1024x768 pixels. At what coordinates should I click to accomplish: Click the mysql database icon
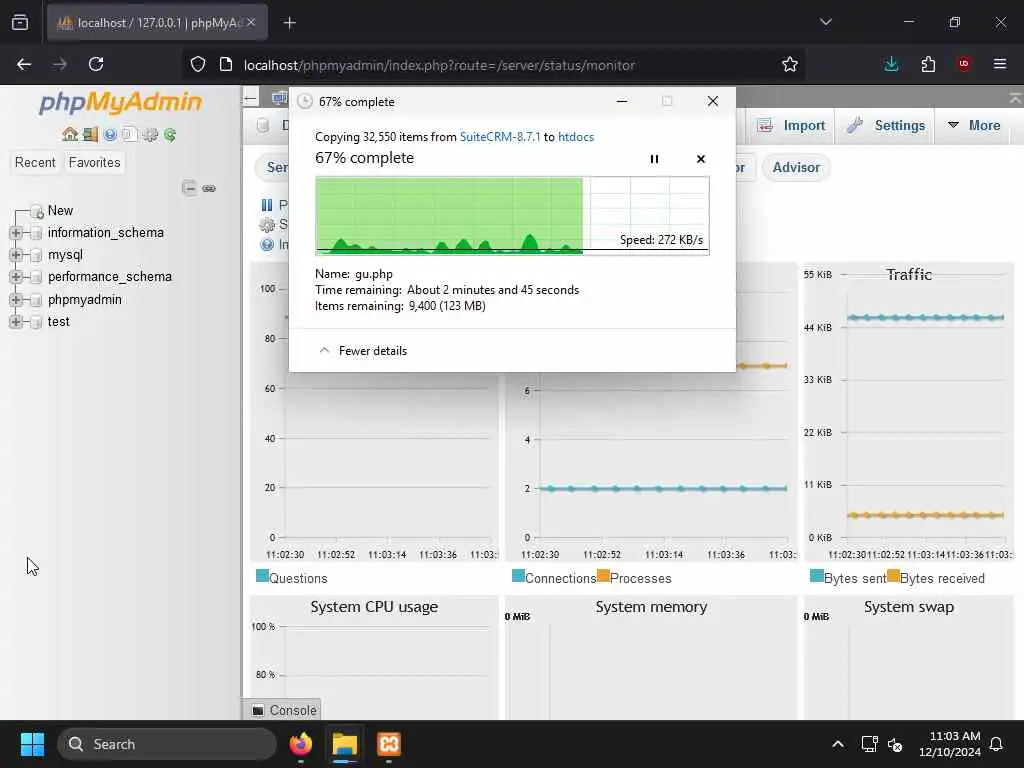coord(37,255)
